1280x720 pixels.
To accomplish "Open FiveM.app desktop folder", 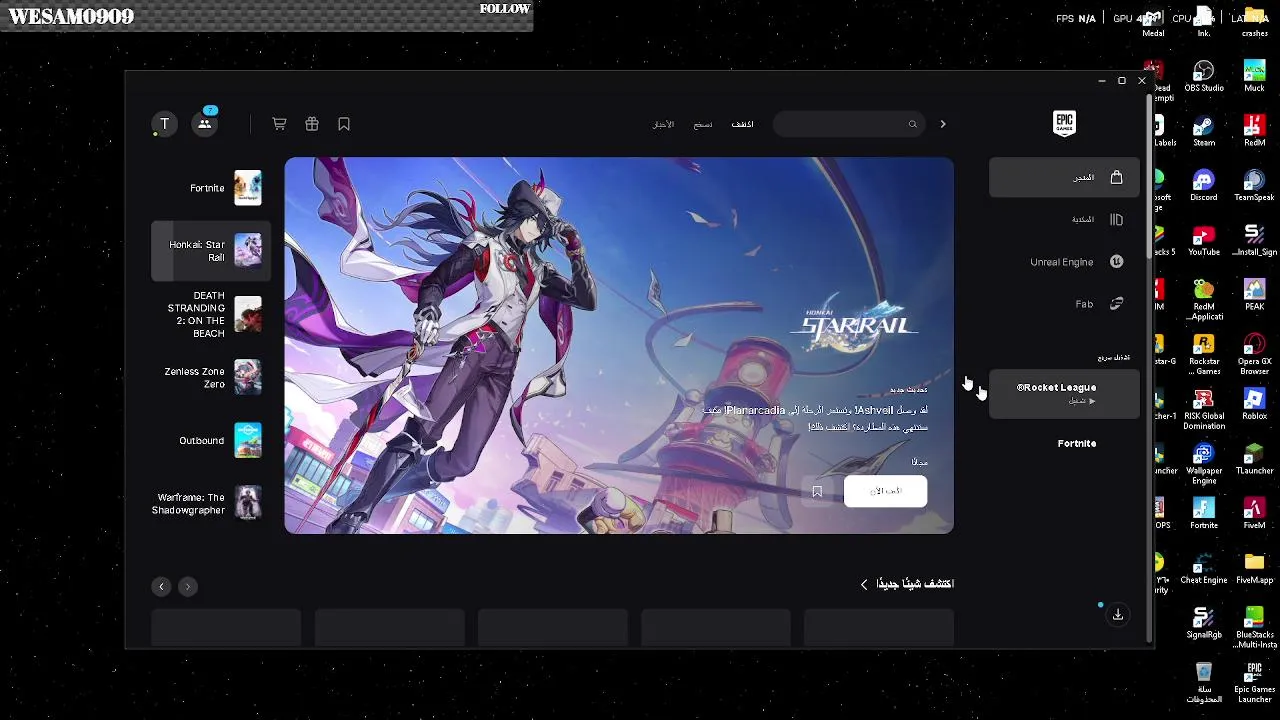I will click(1254, 568).
